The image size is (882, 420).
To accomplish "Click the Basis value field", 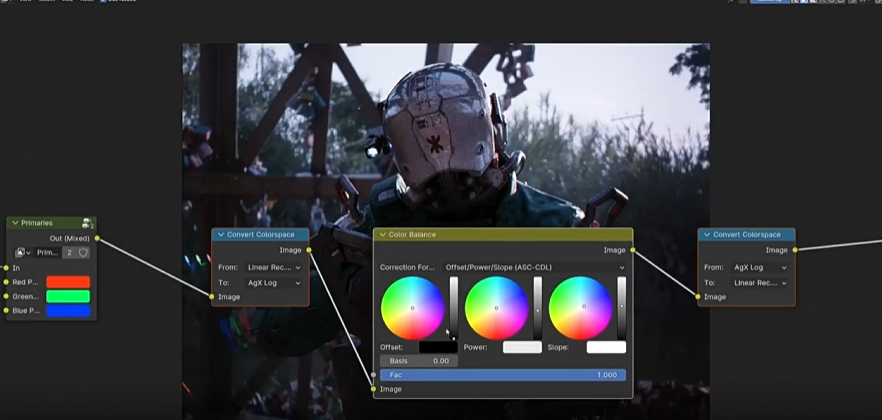I will tap(419, 361).
